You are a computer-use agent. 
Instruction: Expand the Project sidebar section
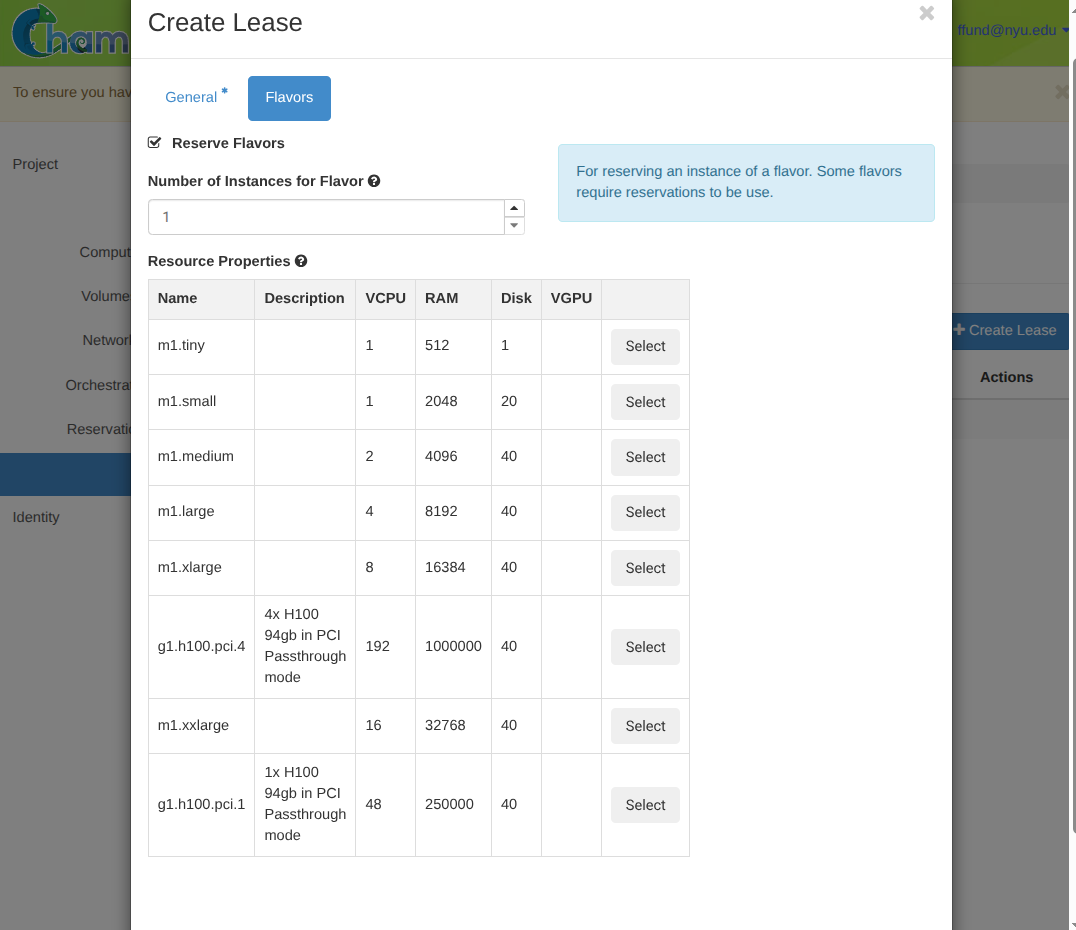pos(36,164)
